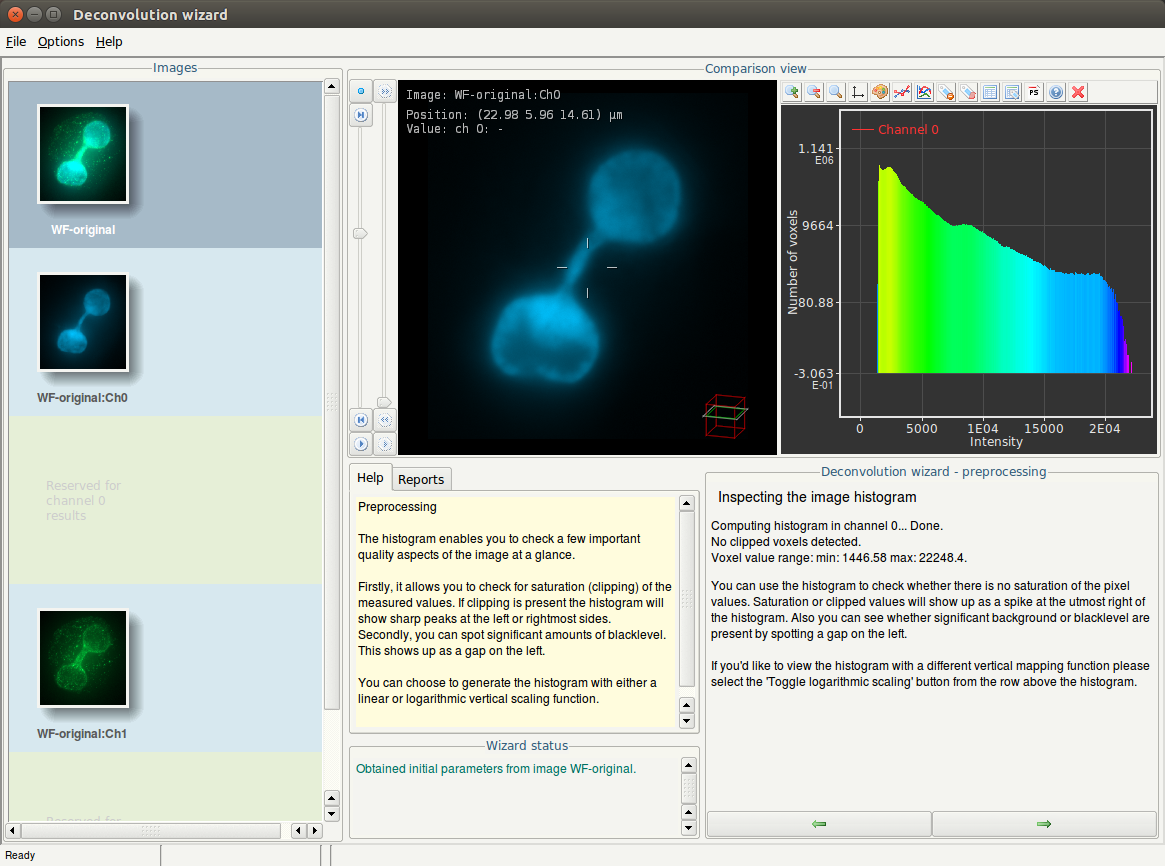Click the zoom out histogram icon
This screenshot has width=1165, height=866.
coord(814,92)
